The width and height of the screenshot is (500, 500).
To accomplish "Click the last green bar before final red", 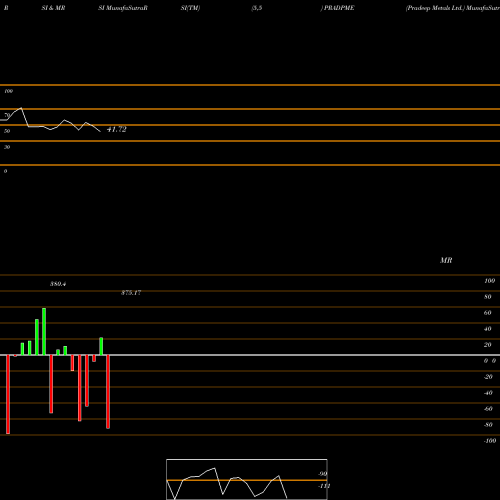I will click(101, 346).
